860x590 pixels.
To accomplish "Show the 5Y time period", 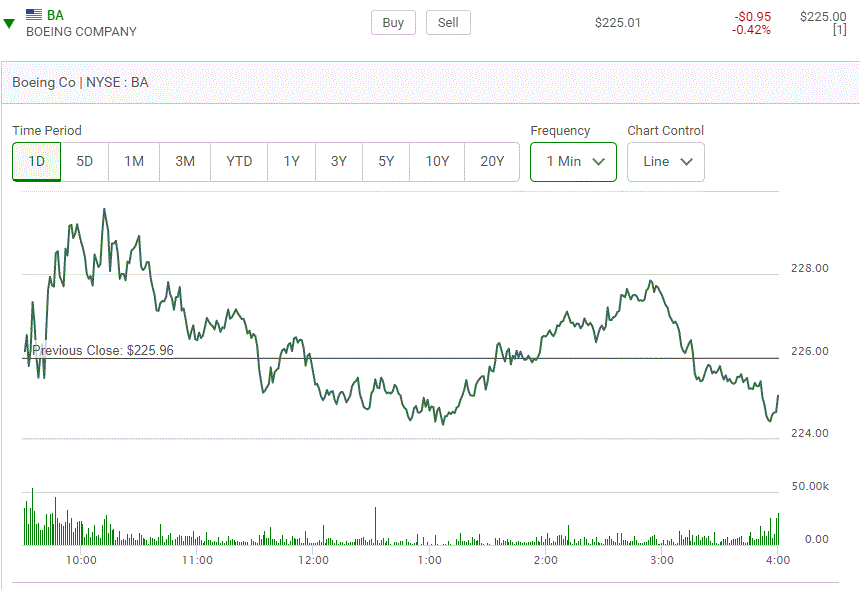I will tap(386, 161).
